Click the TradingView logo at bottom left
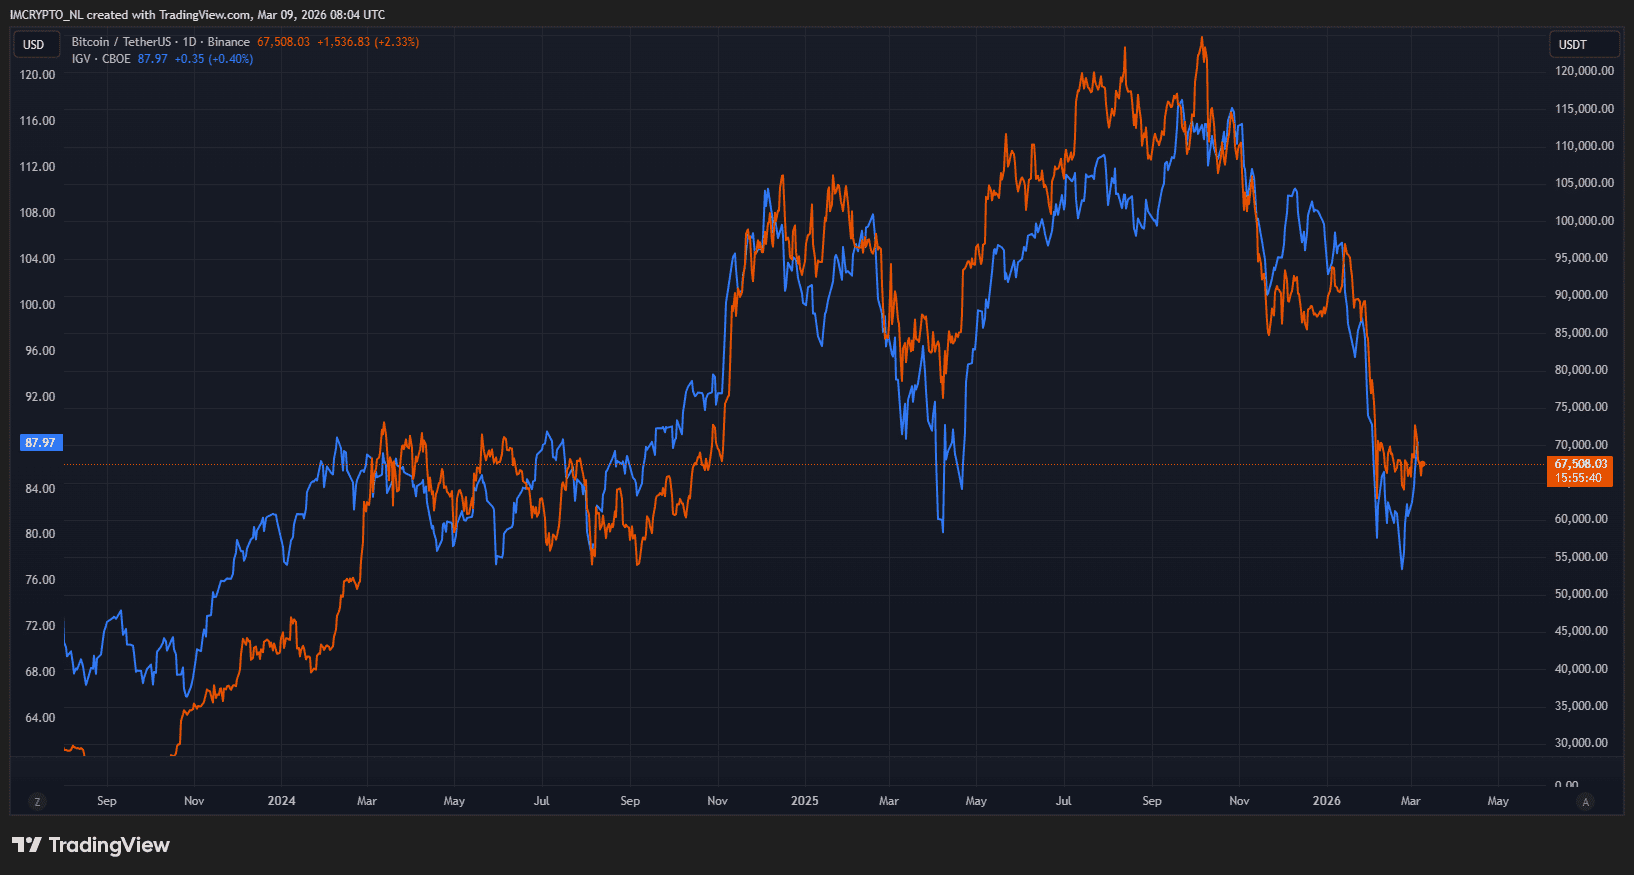 (x=91, y=845)
